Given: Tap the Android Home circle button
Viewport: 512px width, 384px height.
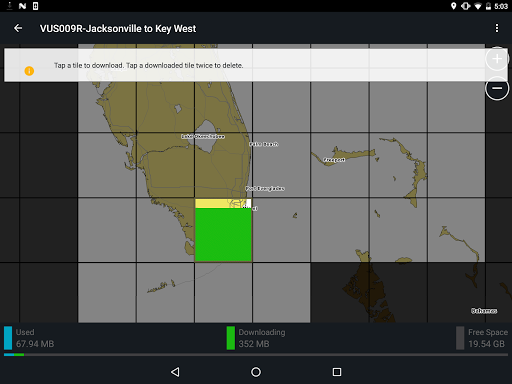Looking at the screenshot, I should (x=256, y=372).
